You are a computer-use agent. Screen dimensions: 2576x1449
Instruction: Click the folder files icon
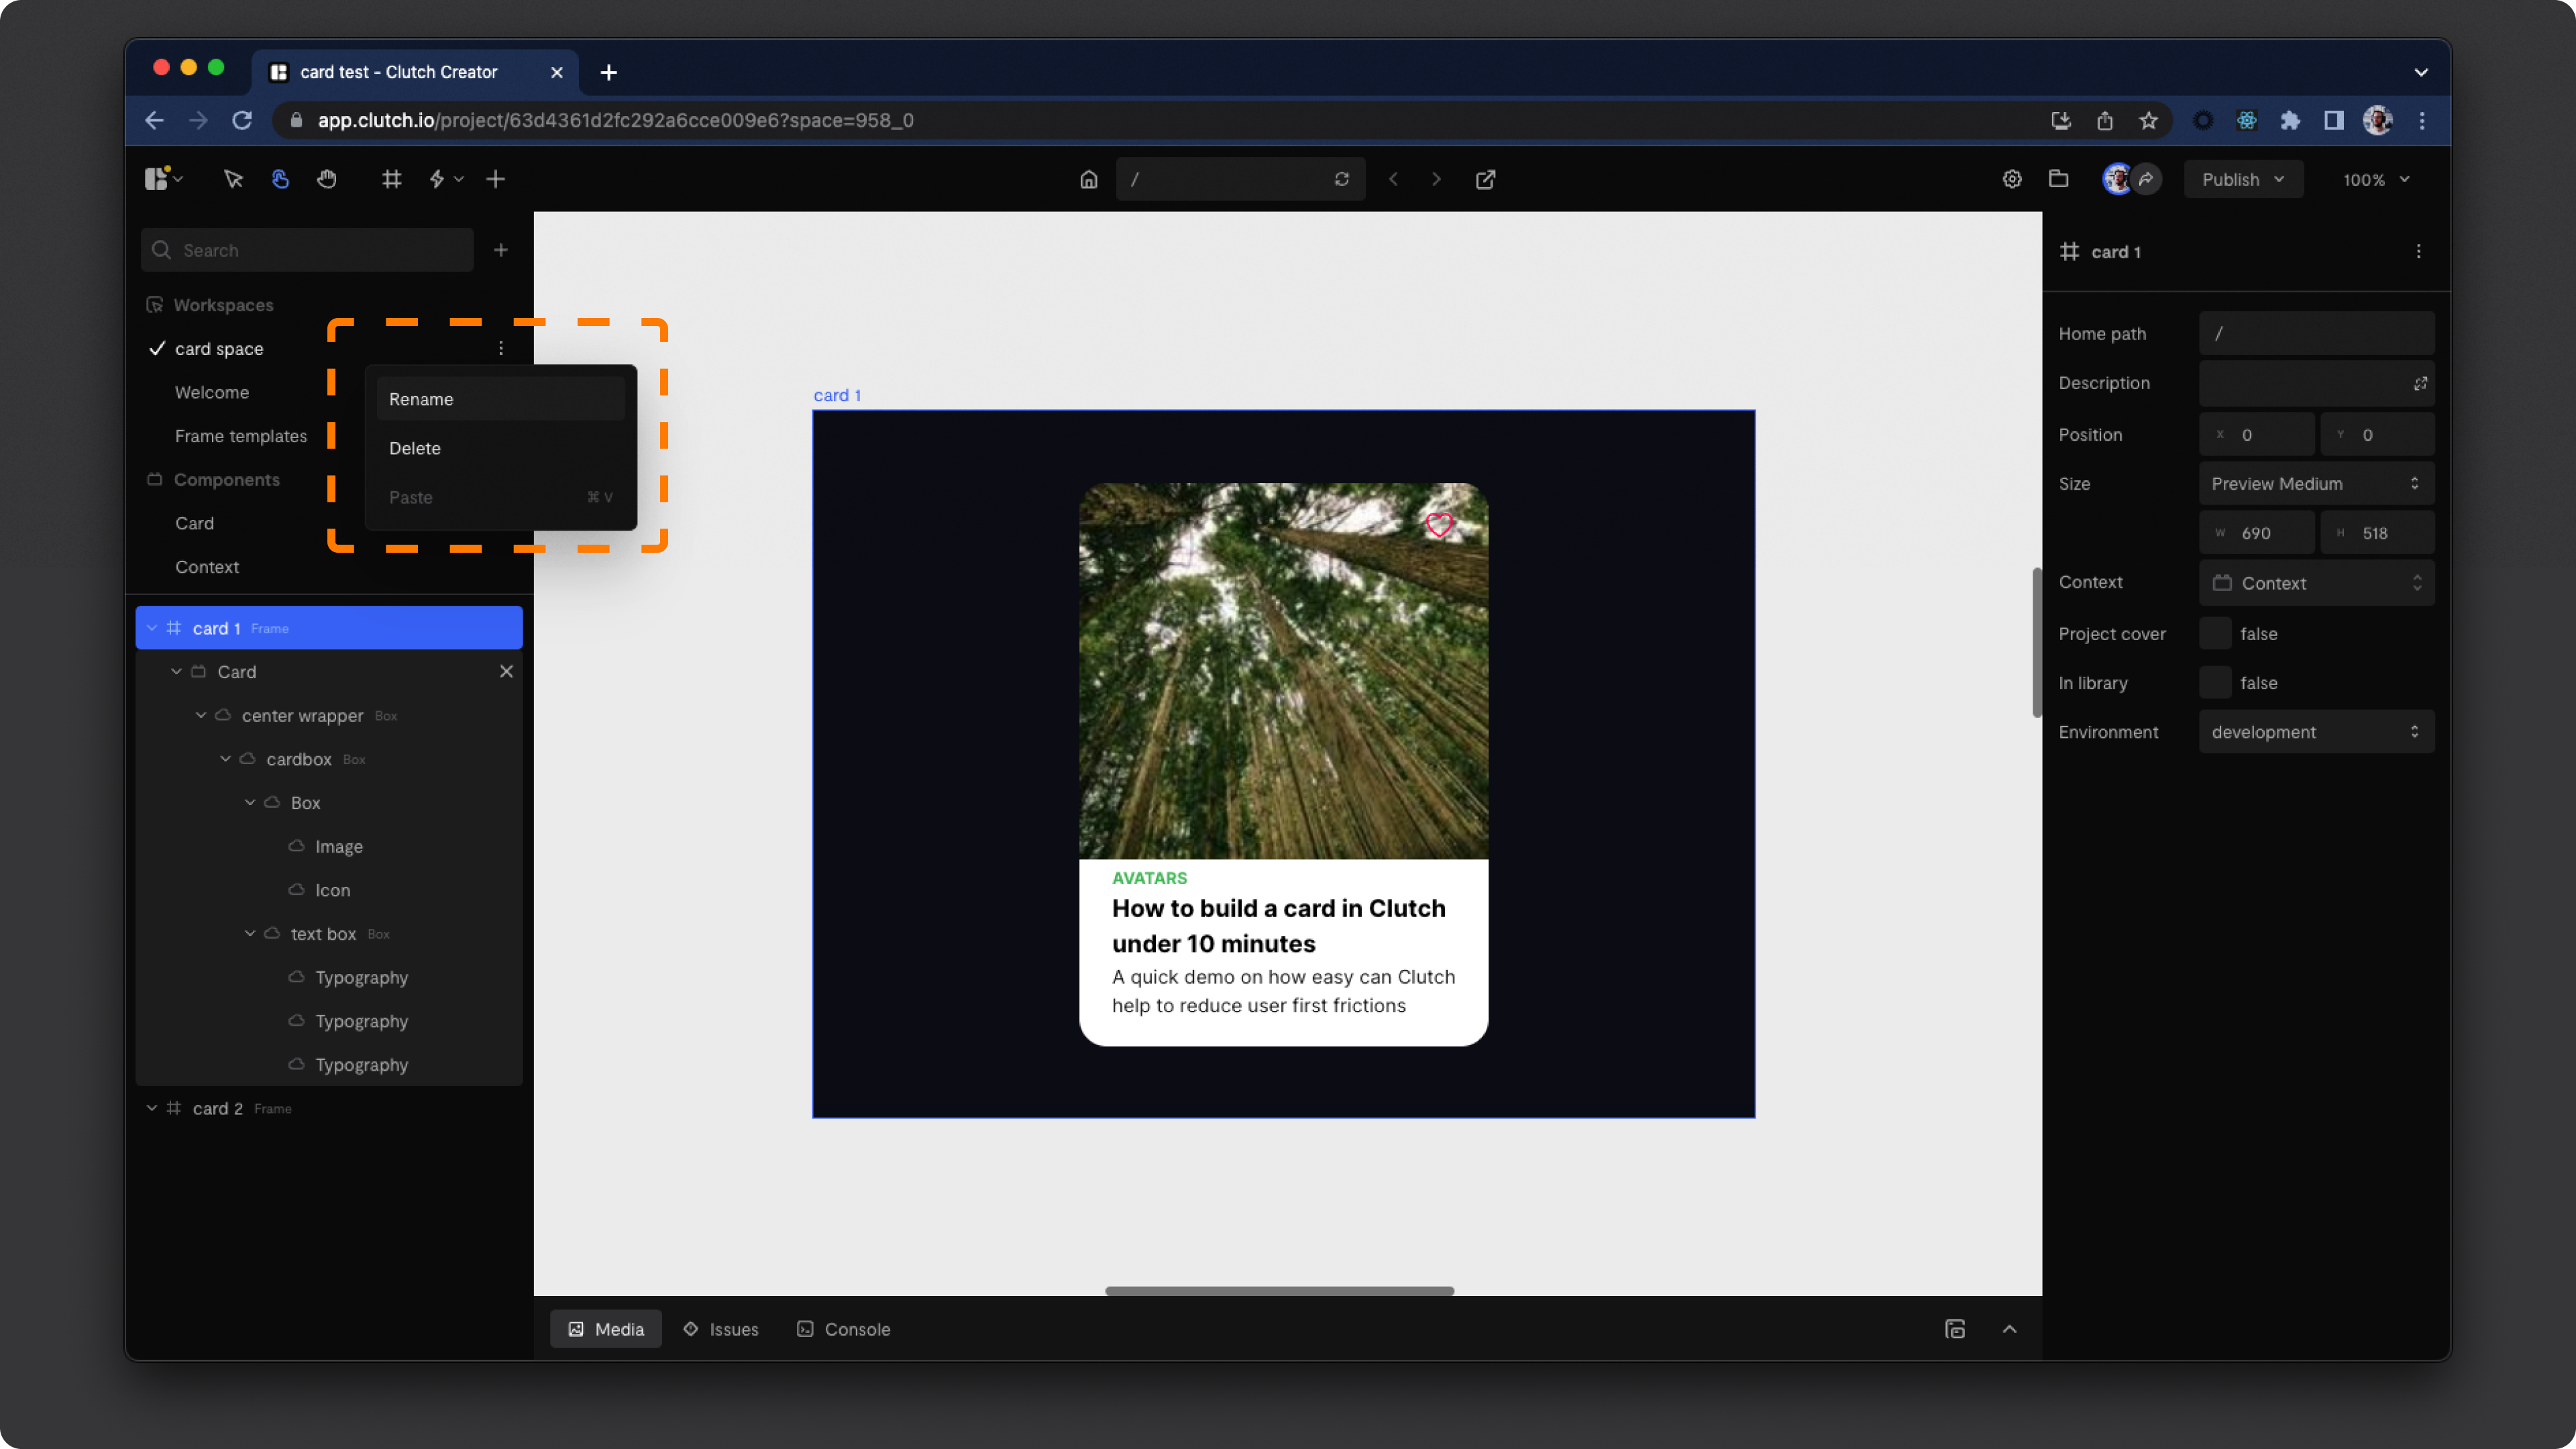pos(2058,179)
